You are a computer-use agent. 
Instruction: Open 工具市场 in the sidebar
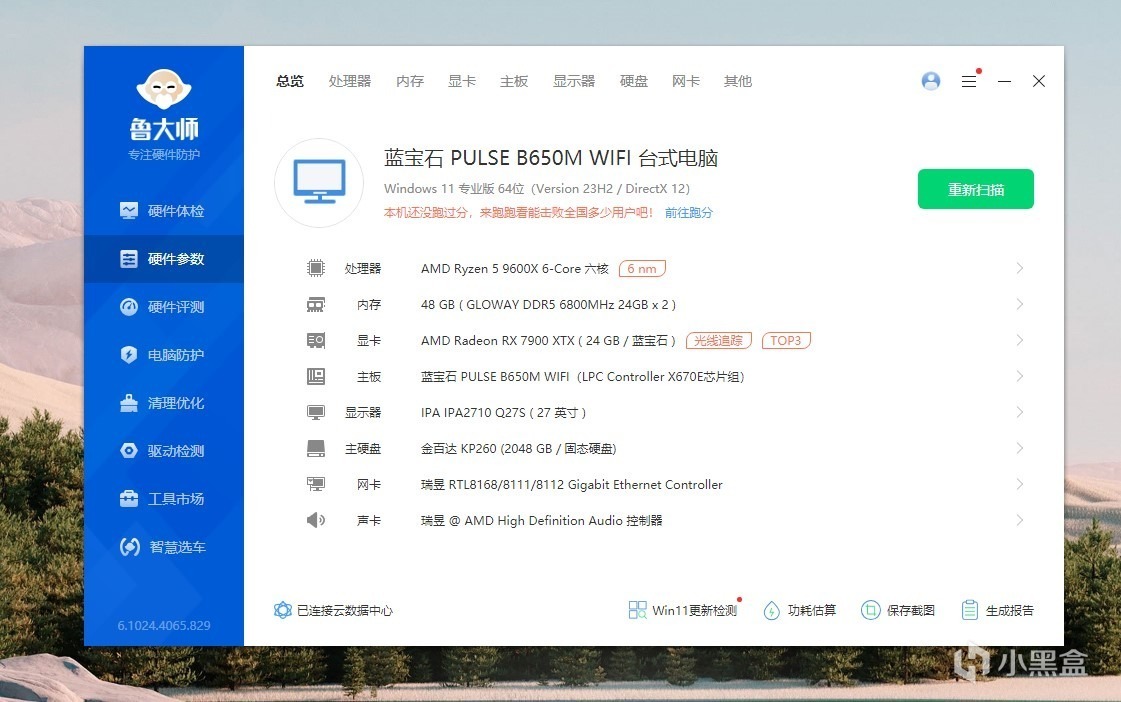pos(164,499)
